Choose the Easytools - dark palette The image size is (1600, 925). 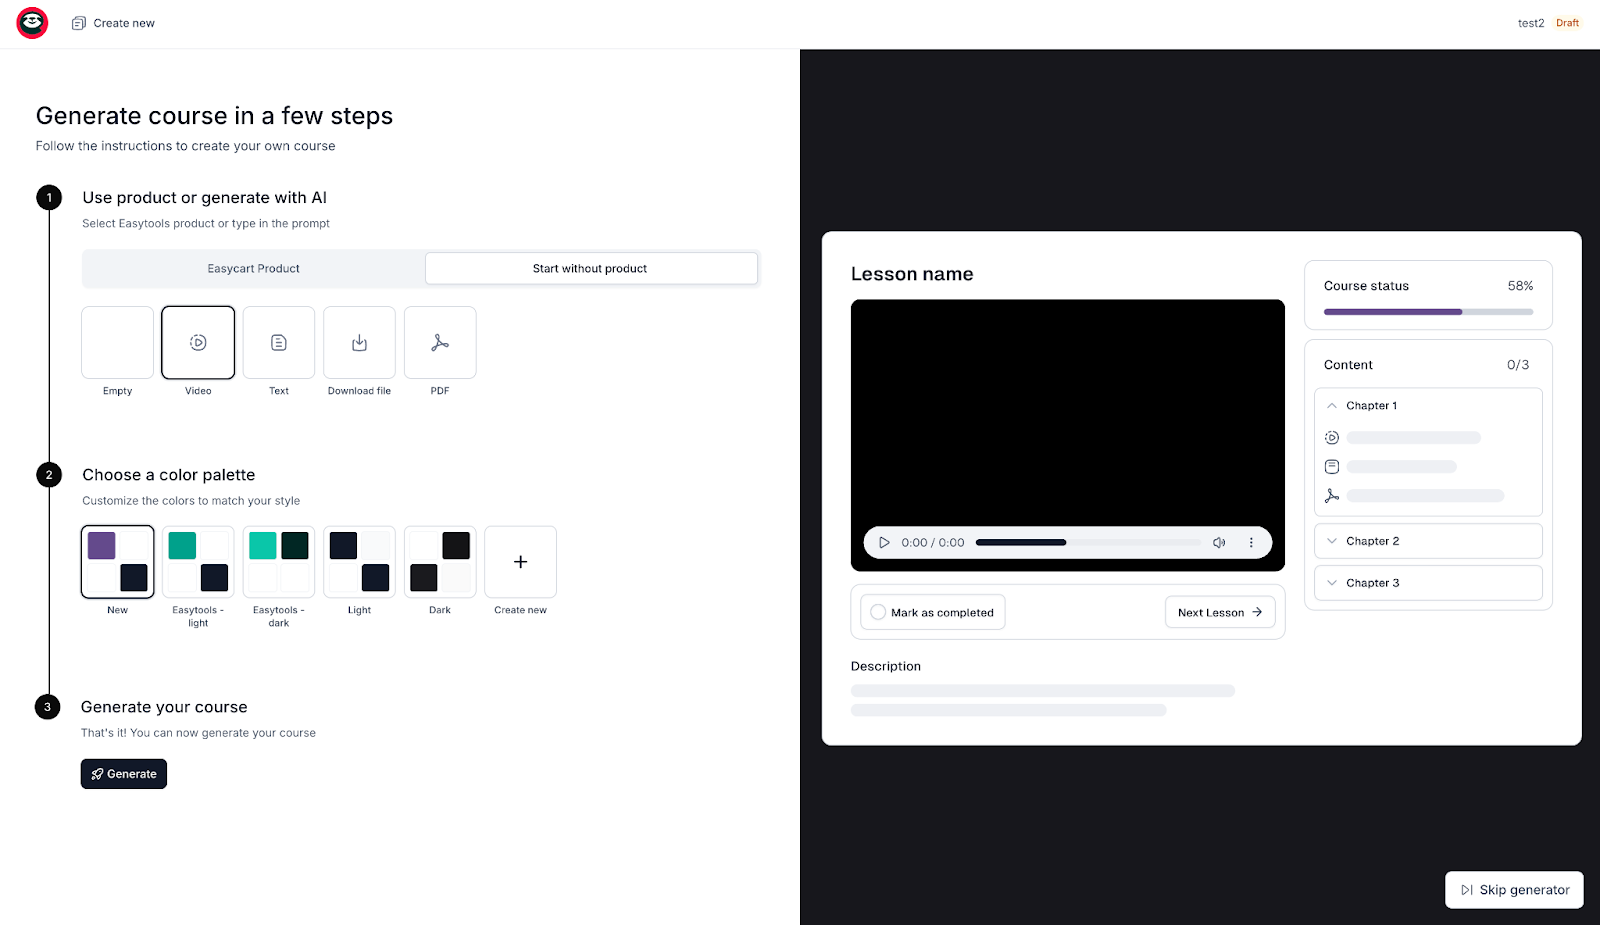coord(279,562)
